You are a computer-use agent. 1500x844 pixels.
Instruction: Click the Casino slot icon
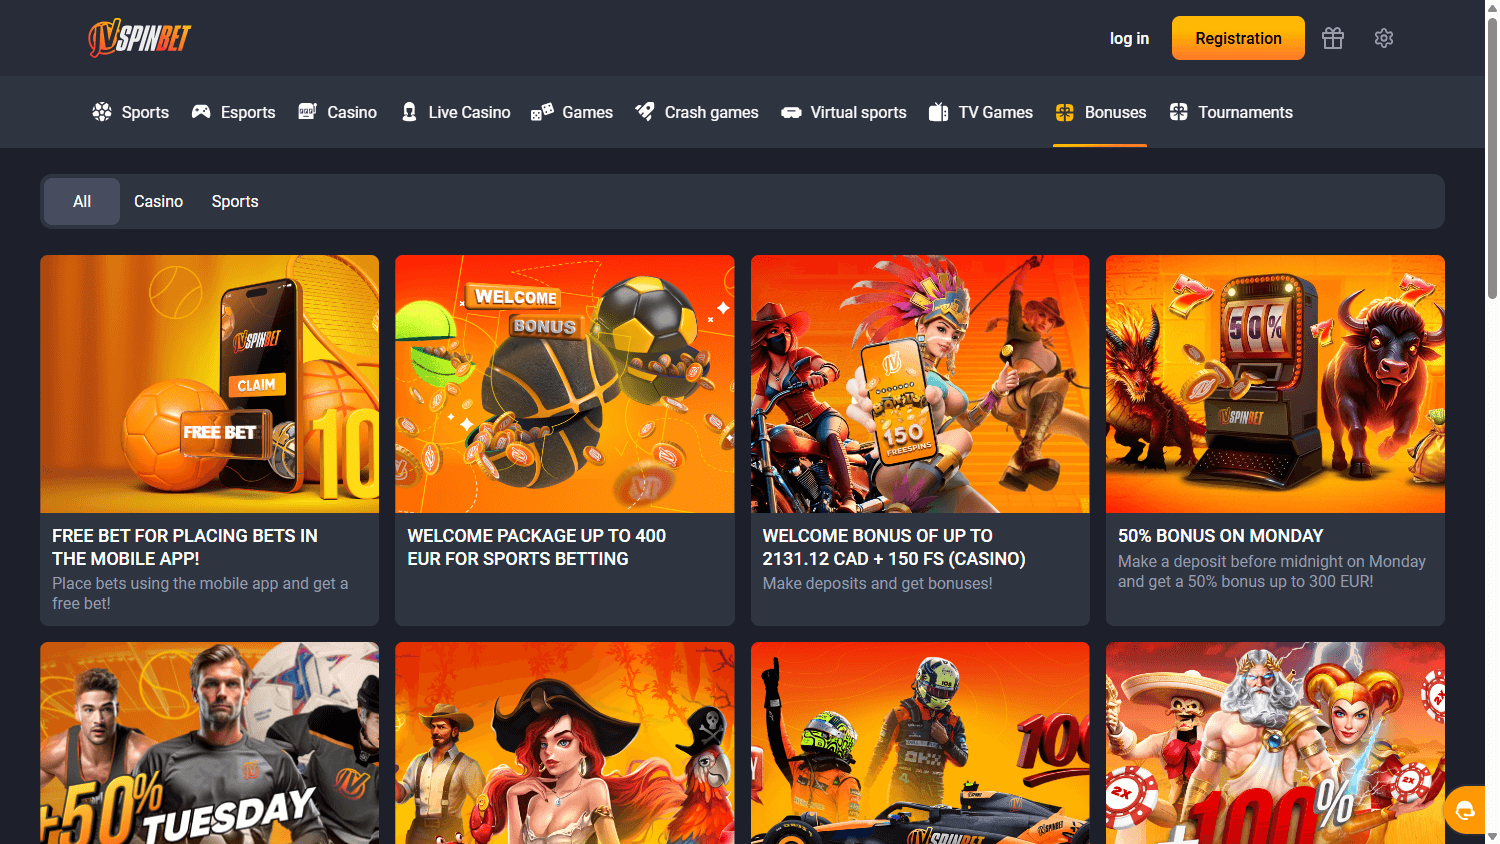307,112
